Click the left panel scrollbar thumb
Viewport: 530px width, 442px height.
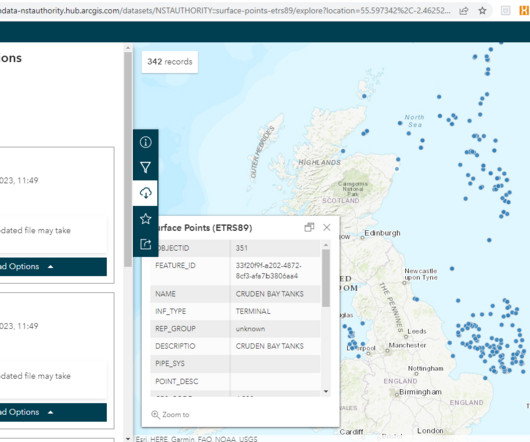point(128,159)
